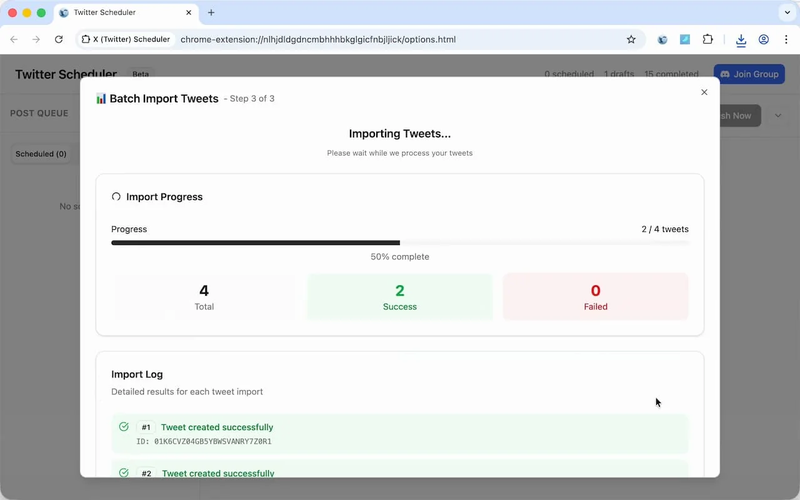Open the Chrome profile avatar icon
800x500 pixels.
(764, 40)
